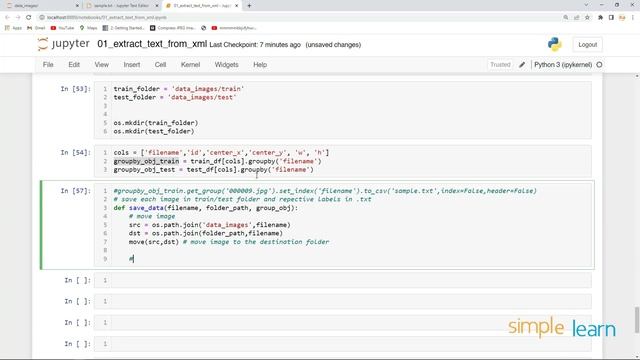The image size is (640, 360).
Task: Open the Gmail bookmark
Action: [36, 28]
